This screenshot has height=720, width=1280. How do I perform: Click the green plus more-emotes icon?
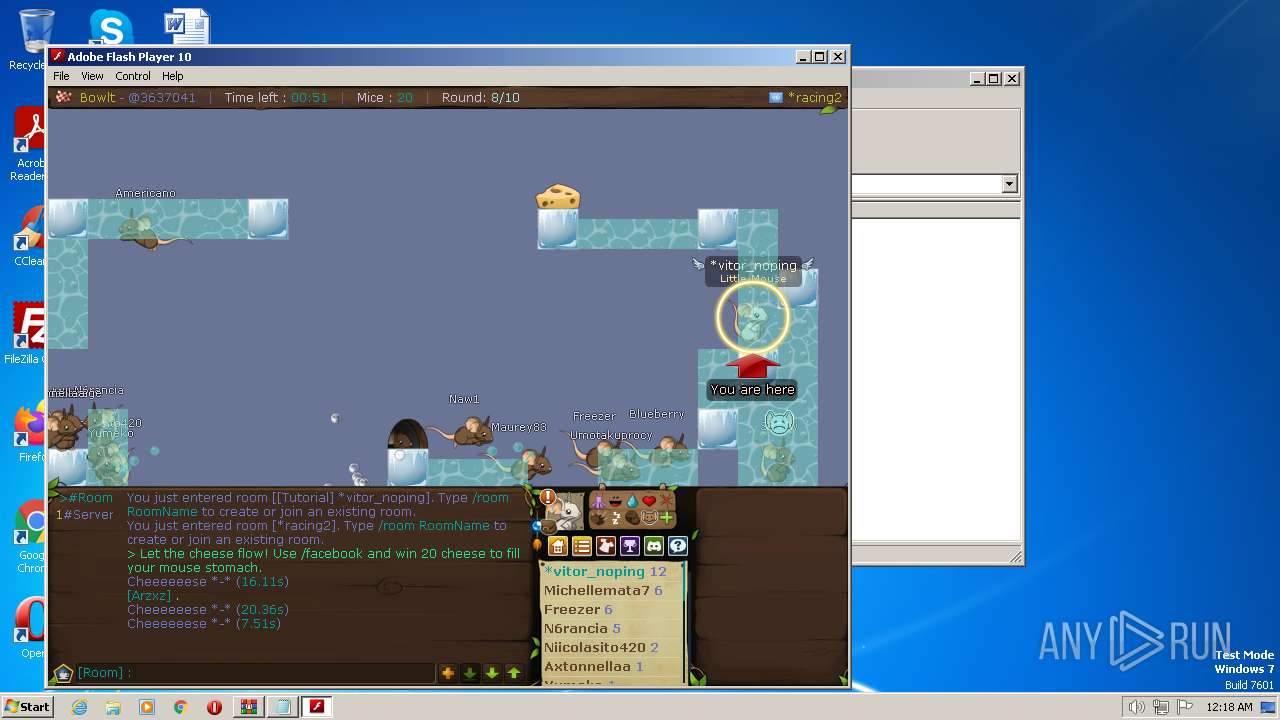click(x=666, y=518)
